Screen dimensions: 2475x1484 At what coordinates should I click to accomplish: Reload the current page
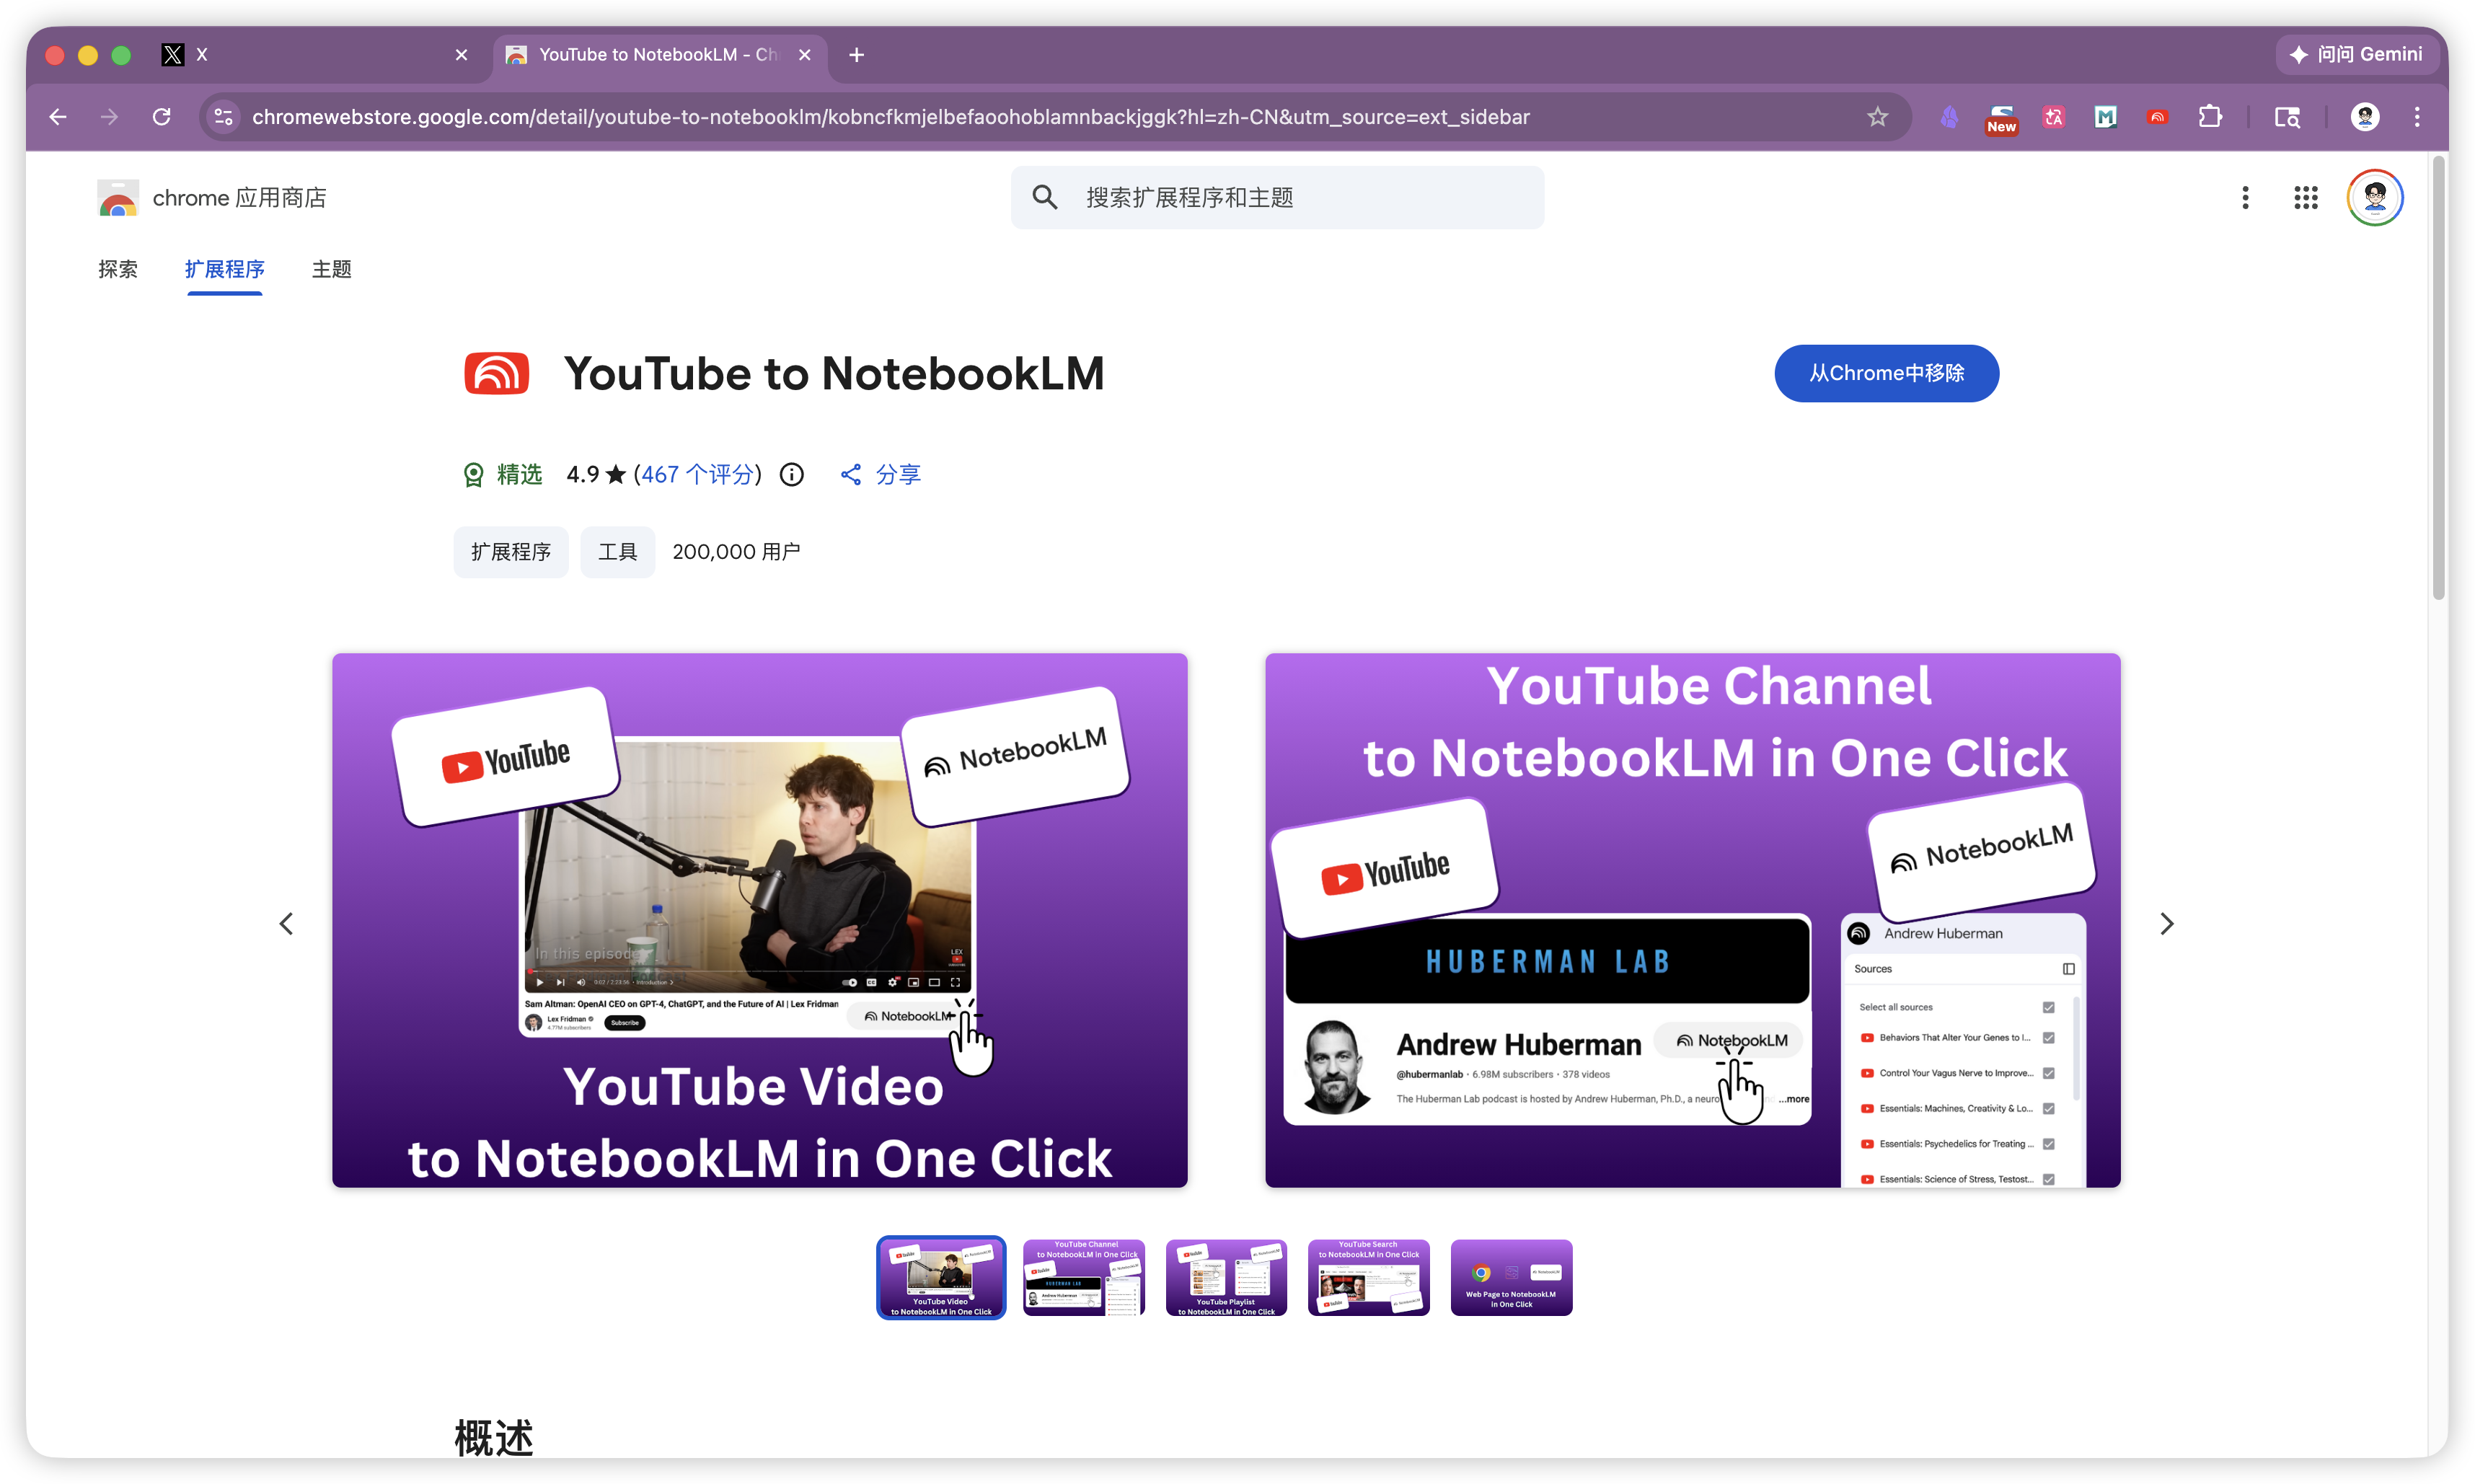click(x=161, y=117)
